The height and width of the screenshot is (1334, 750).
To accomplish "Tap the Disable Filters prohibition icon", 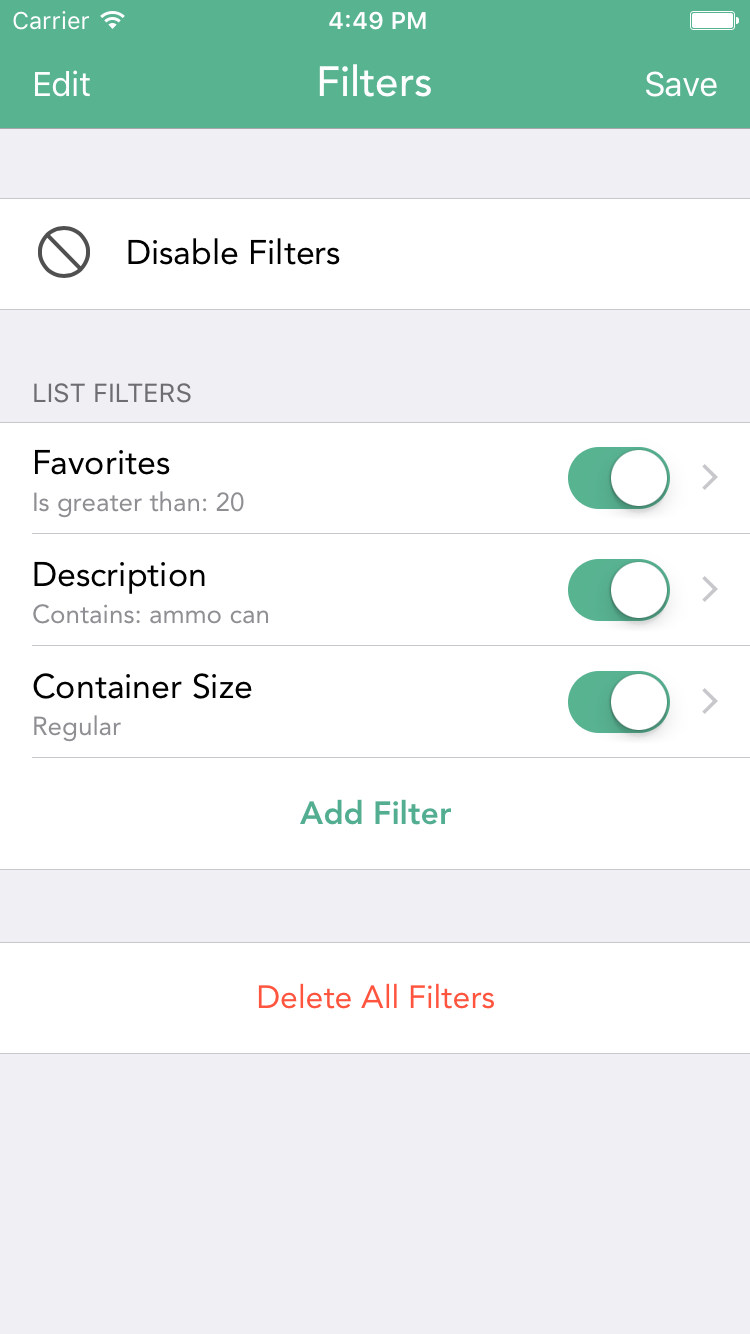I will coord(64,253).
